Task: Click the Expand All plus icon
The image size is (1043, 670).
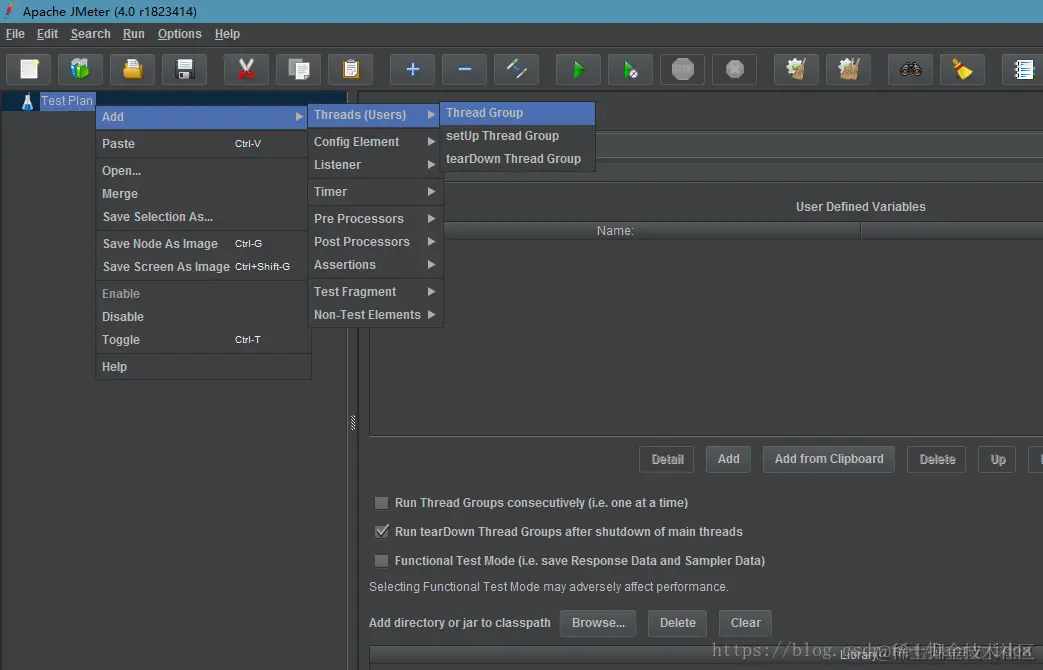Action: [412, 69]
